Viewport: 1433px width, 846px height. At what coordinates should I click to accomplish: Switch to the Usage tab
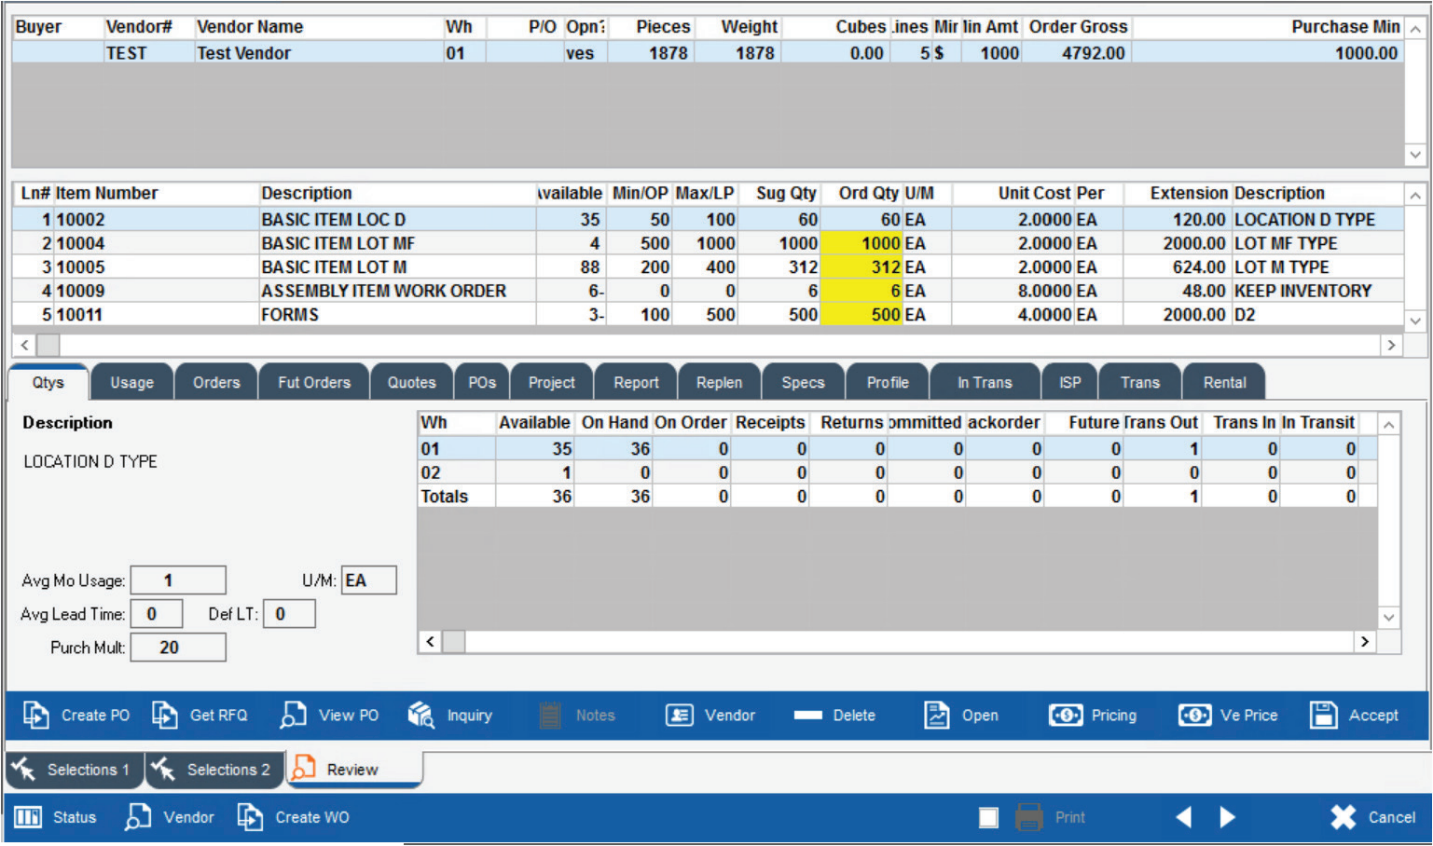click(131, 381)
